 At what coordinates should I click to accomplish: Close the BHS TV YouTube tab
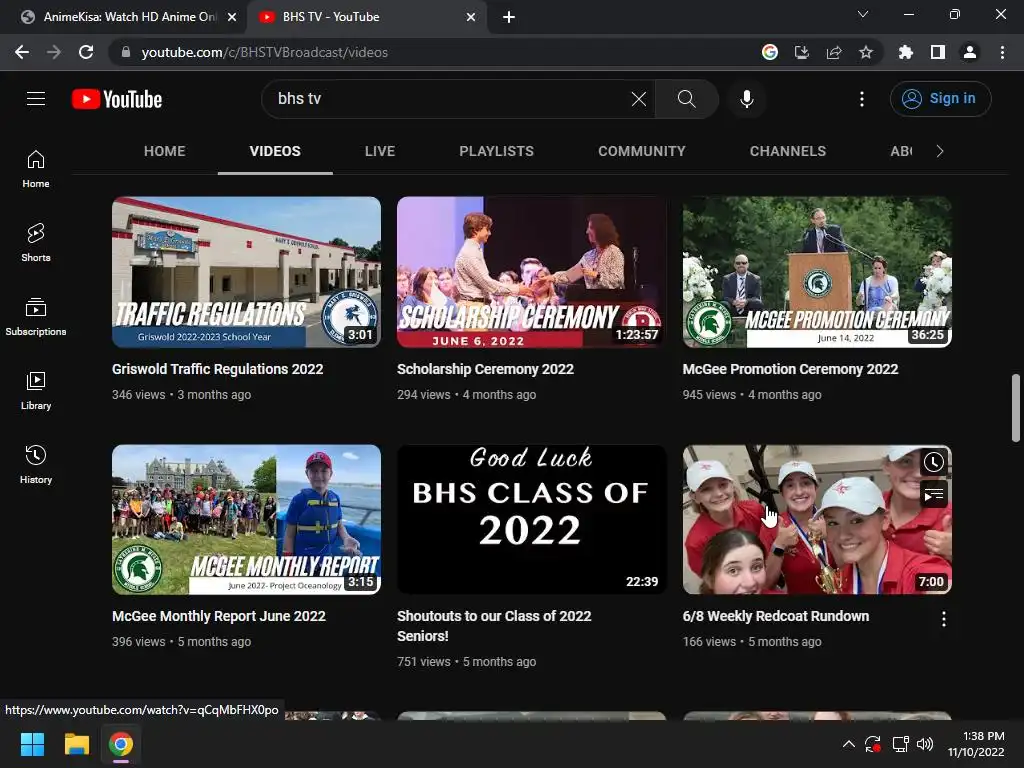tap(471, 18)
